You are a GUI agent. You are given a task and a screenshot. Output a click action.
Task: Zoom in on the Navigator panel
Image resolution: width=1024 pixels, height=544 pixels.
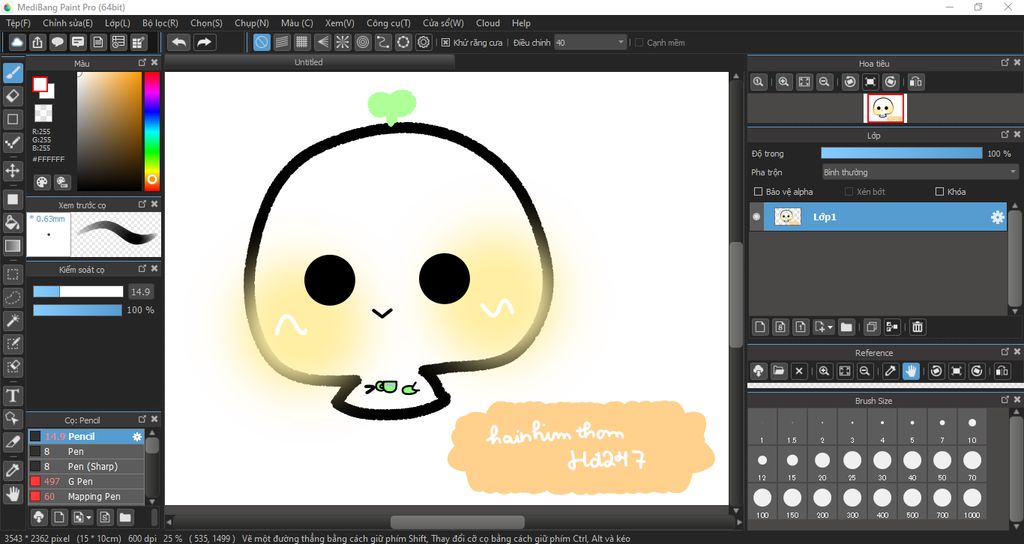(x=784, y=82)
